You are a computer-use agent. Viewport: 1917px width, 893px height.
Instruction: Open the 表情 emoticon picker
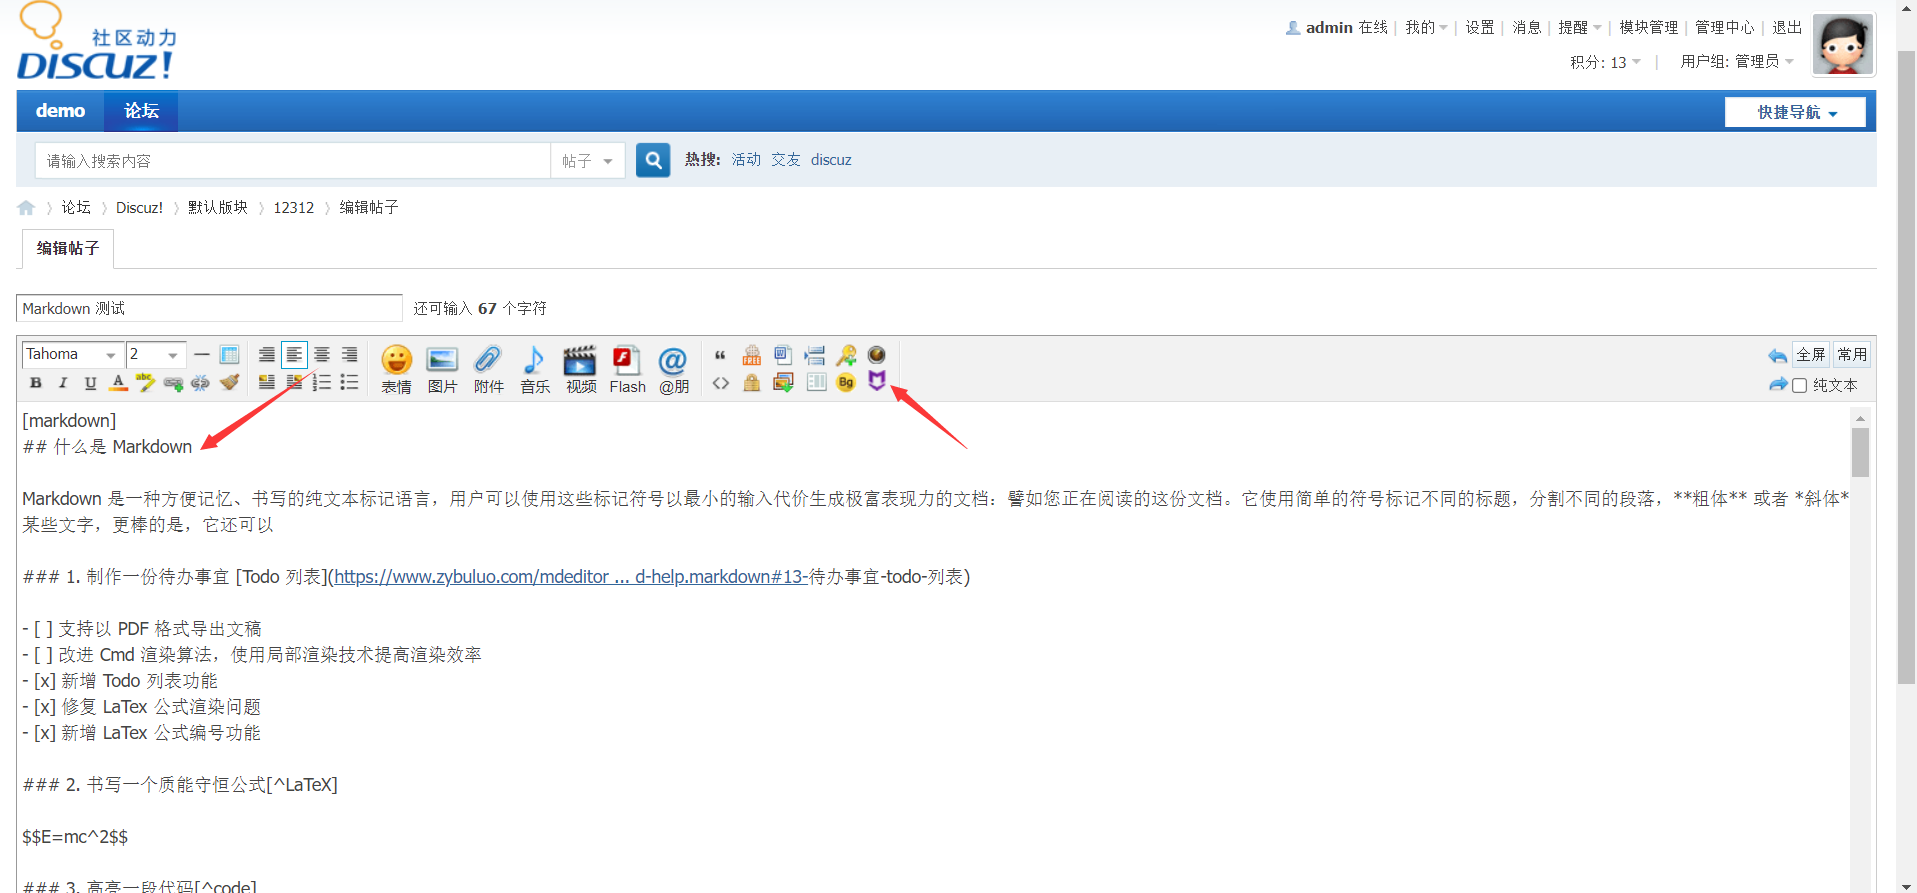click(x=396, y=370)
